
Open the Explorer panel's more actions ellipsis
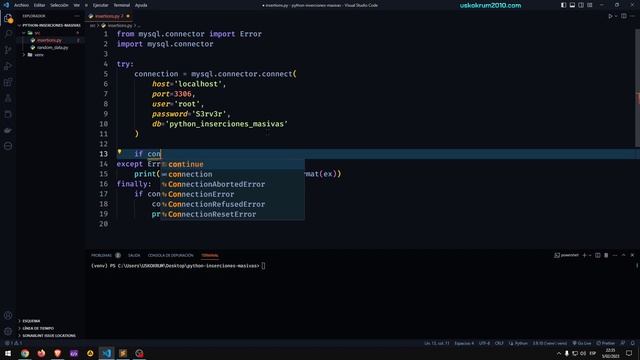point(77,16)
